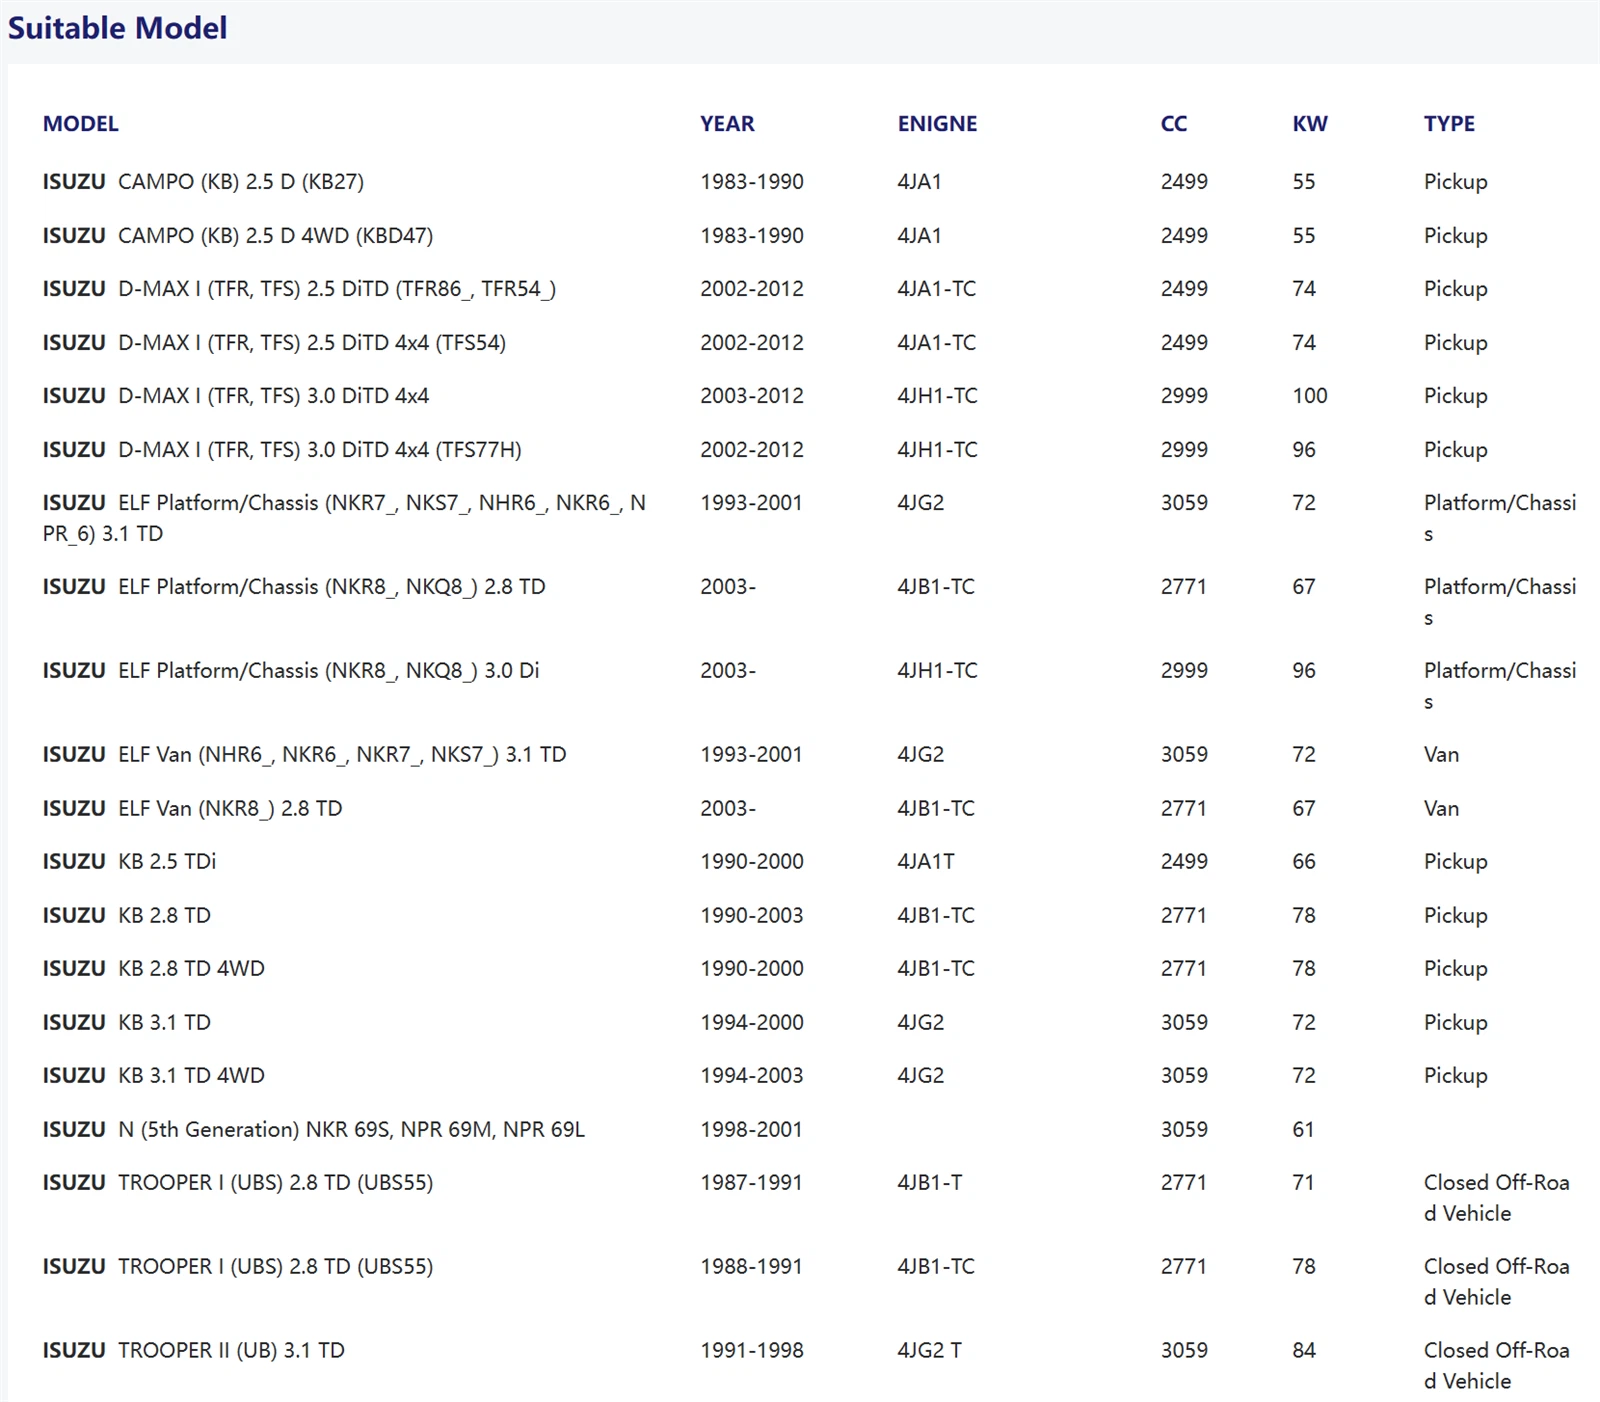
Task: Click year '1994-2003' cell
Action: point(752,1076)
